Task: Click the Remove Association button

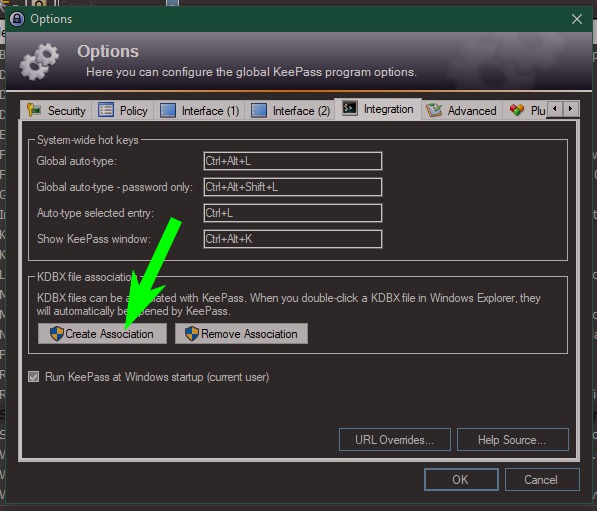Action: pos(241,334)
